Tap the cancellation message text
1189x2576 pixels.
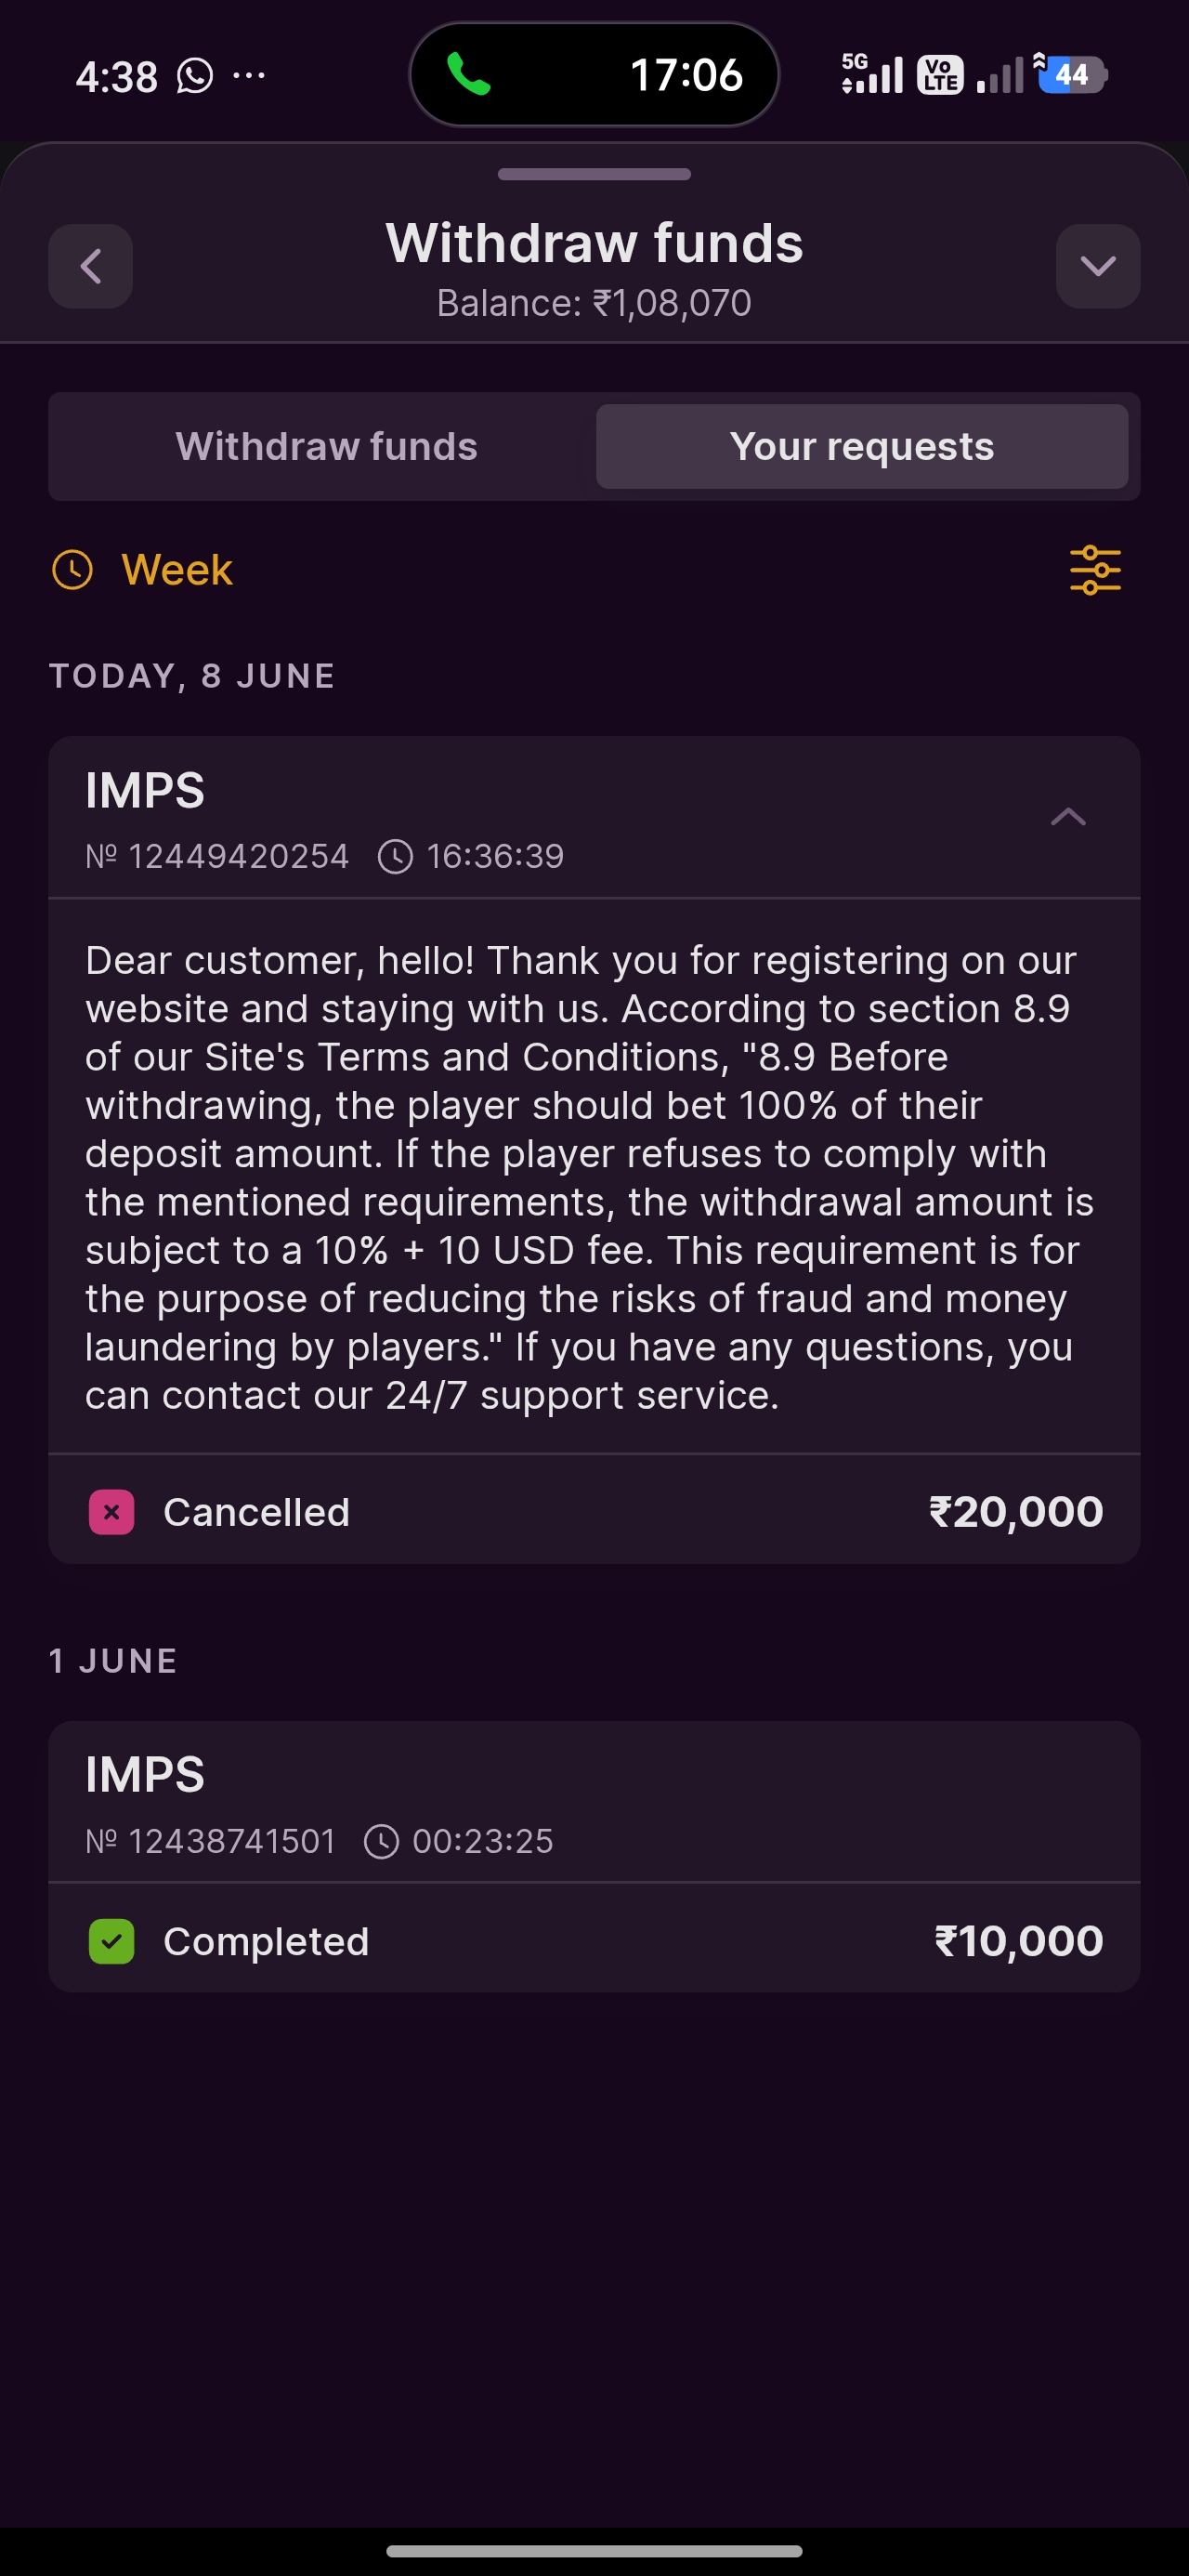pyautogui.click(x=590, y=1177)
